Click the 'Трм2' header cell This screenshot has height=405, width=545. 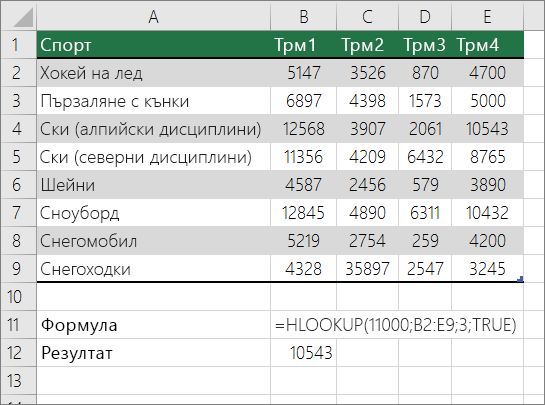point(367,44)
